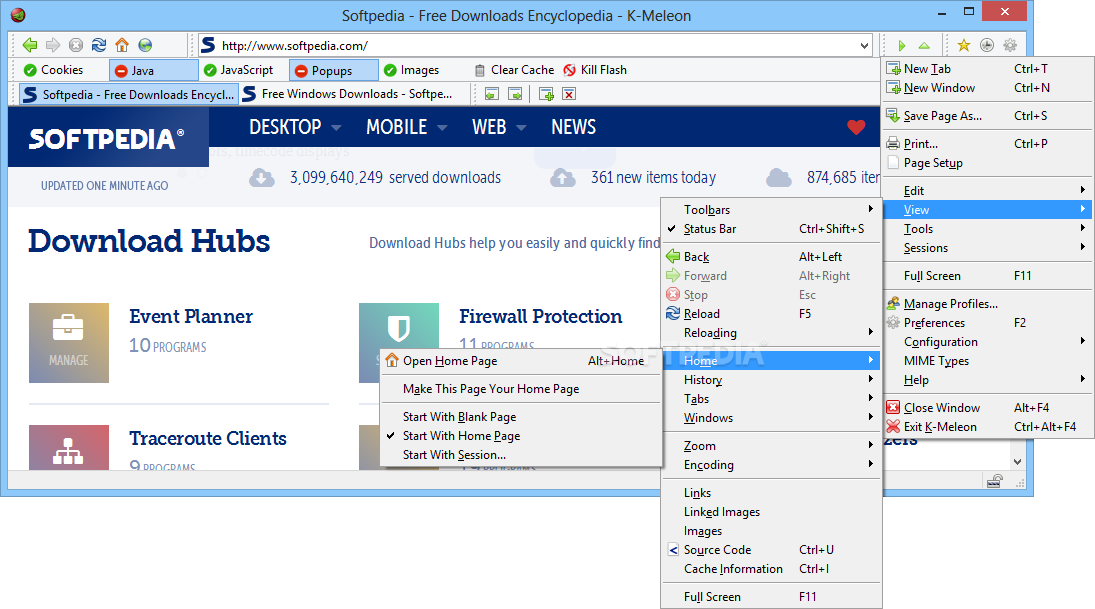1095x609 pixels.
Task: Choose Manage Profiles menu entry
Action: tap(988, 304)
